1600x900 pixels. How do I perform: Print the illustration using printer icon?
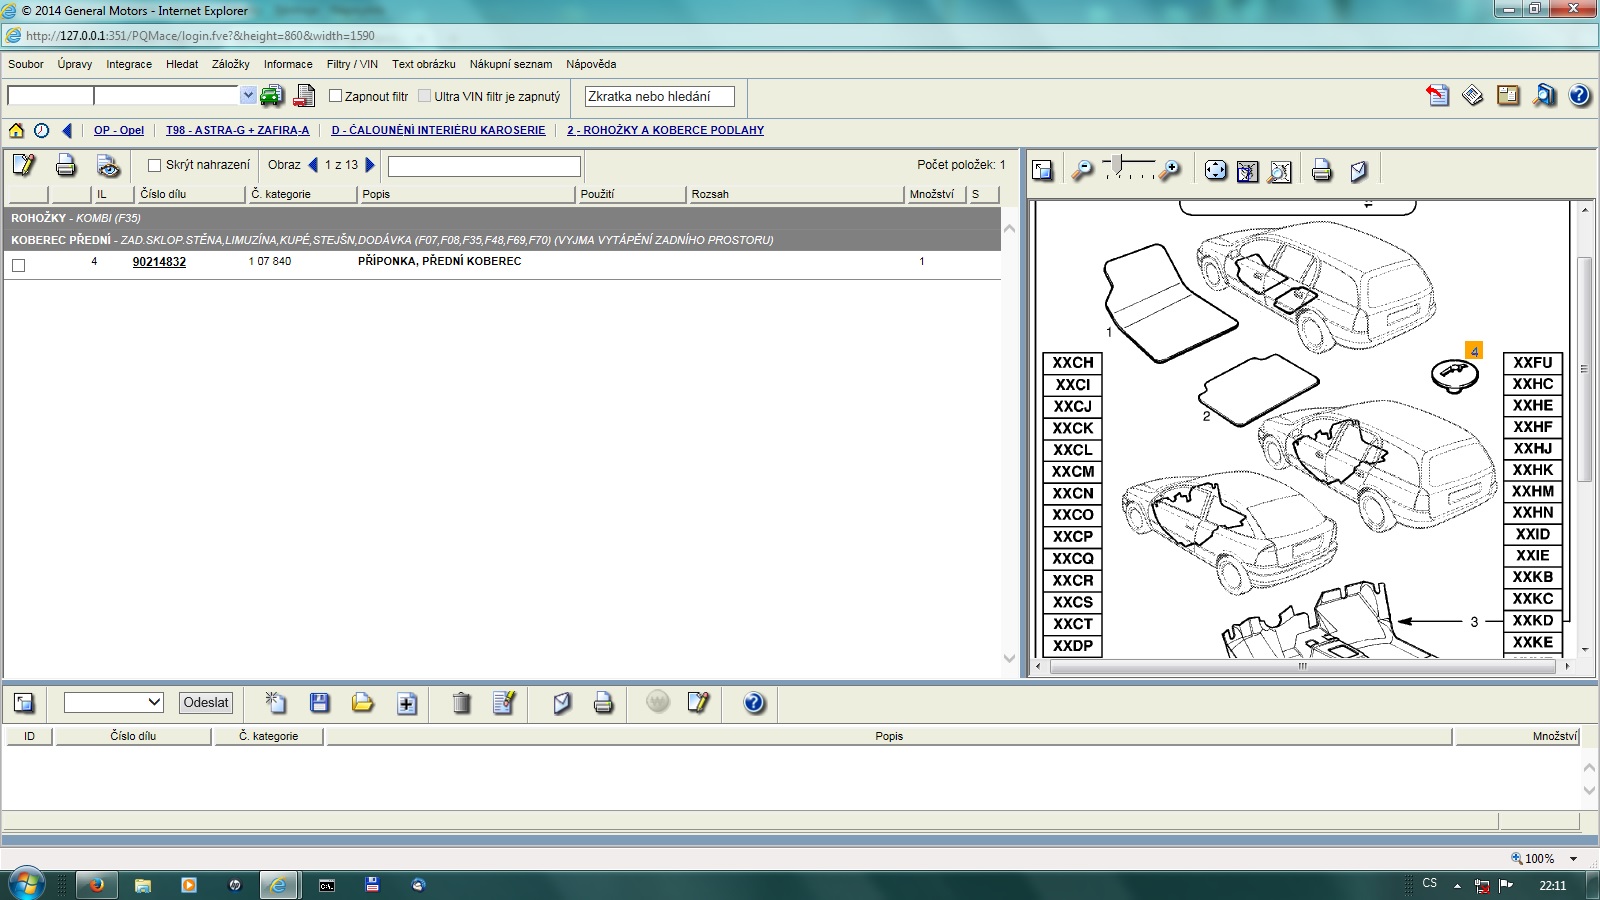point(1321,171)
